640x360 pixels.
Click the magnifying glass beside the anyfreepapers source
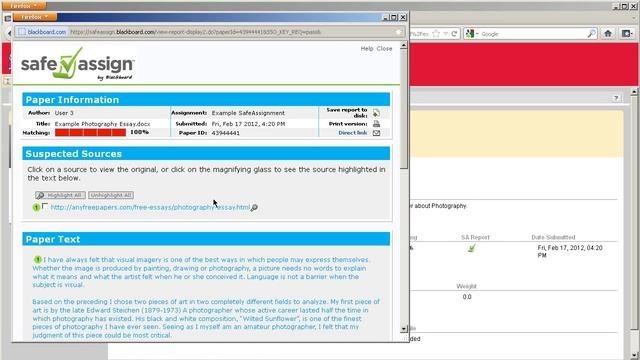coord(254,207)
